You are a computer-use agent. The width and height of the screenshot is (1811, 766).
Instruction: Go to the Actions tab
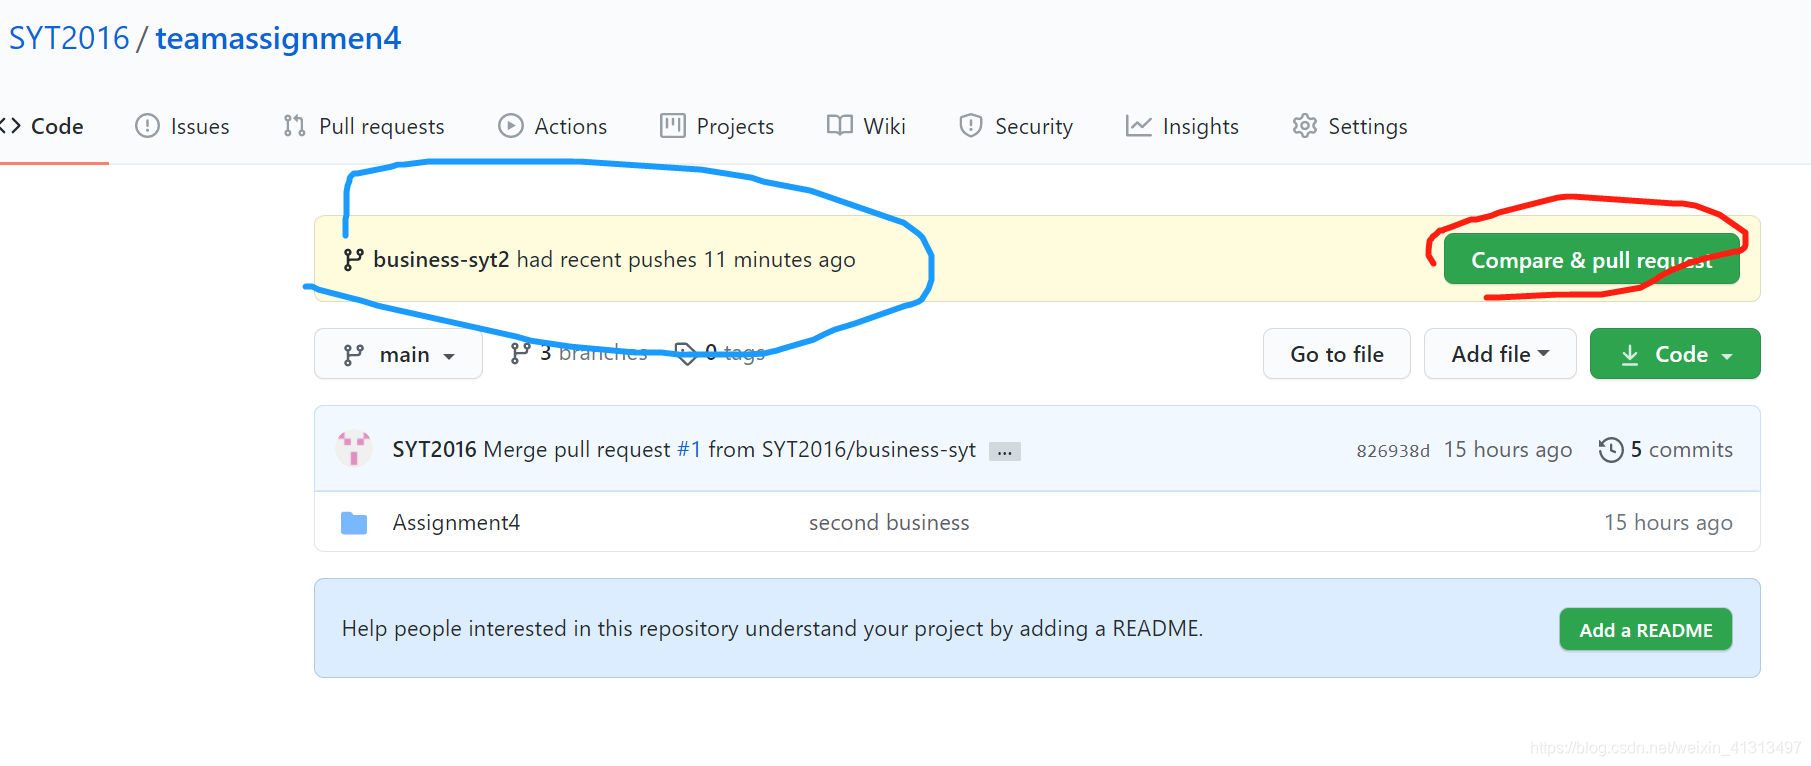[x=553, y=126]
